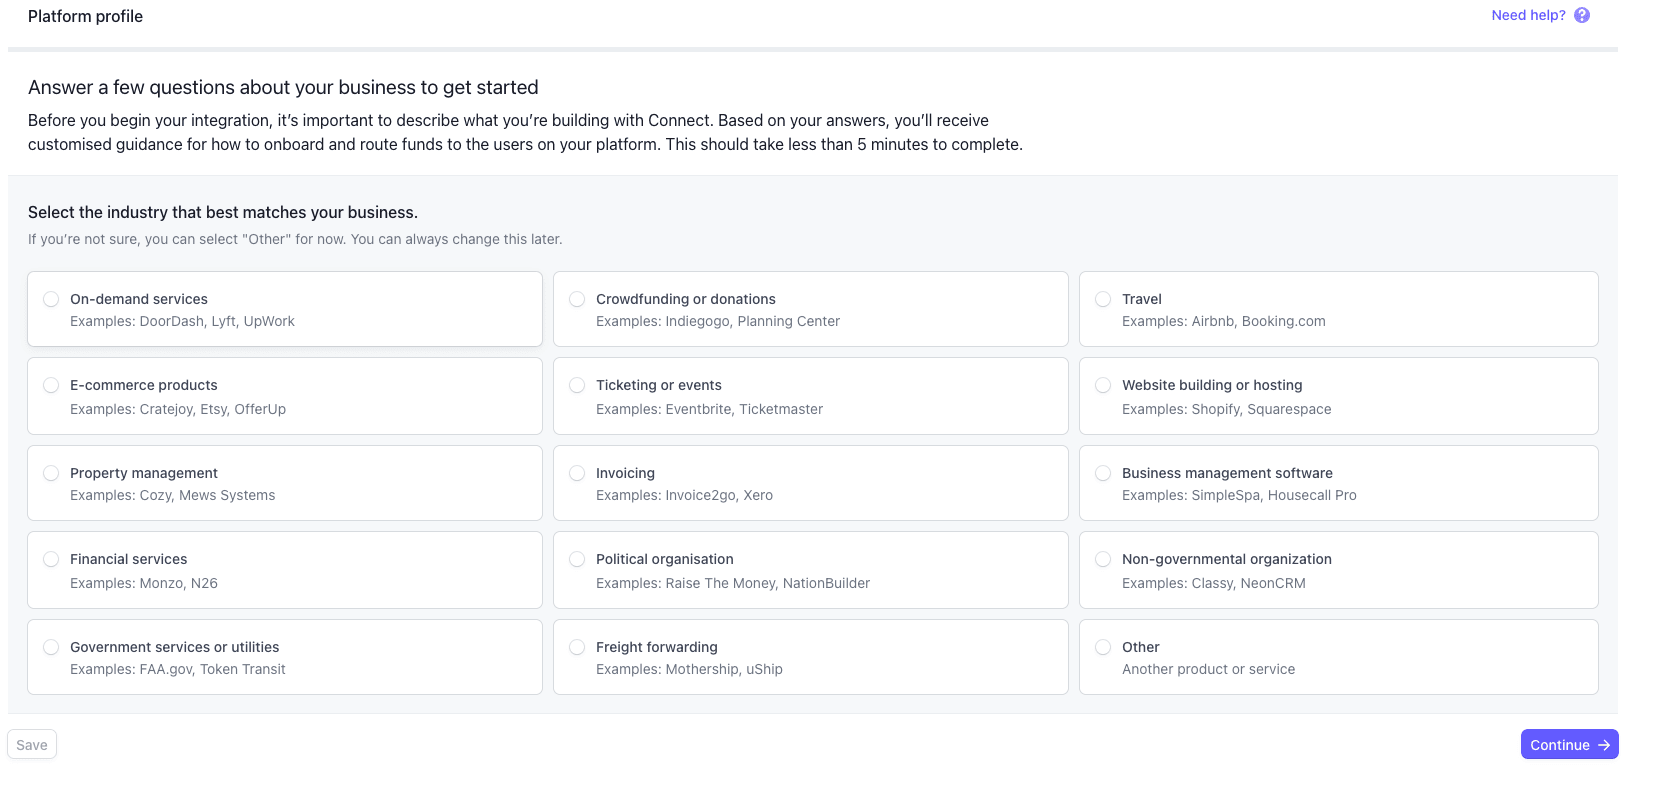This screenshot has width=1670, height=794.
Task: Choose the Invoicing industry option
Action: [x=577, y=473]
